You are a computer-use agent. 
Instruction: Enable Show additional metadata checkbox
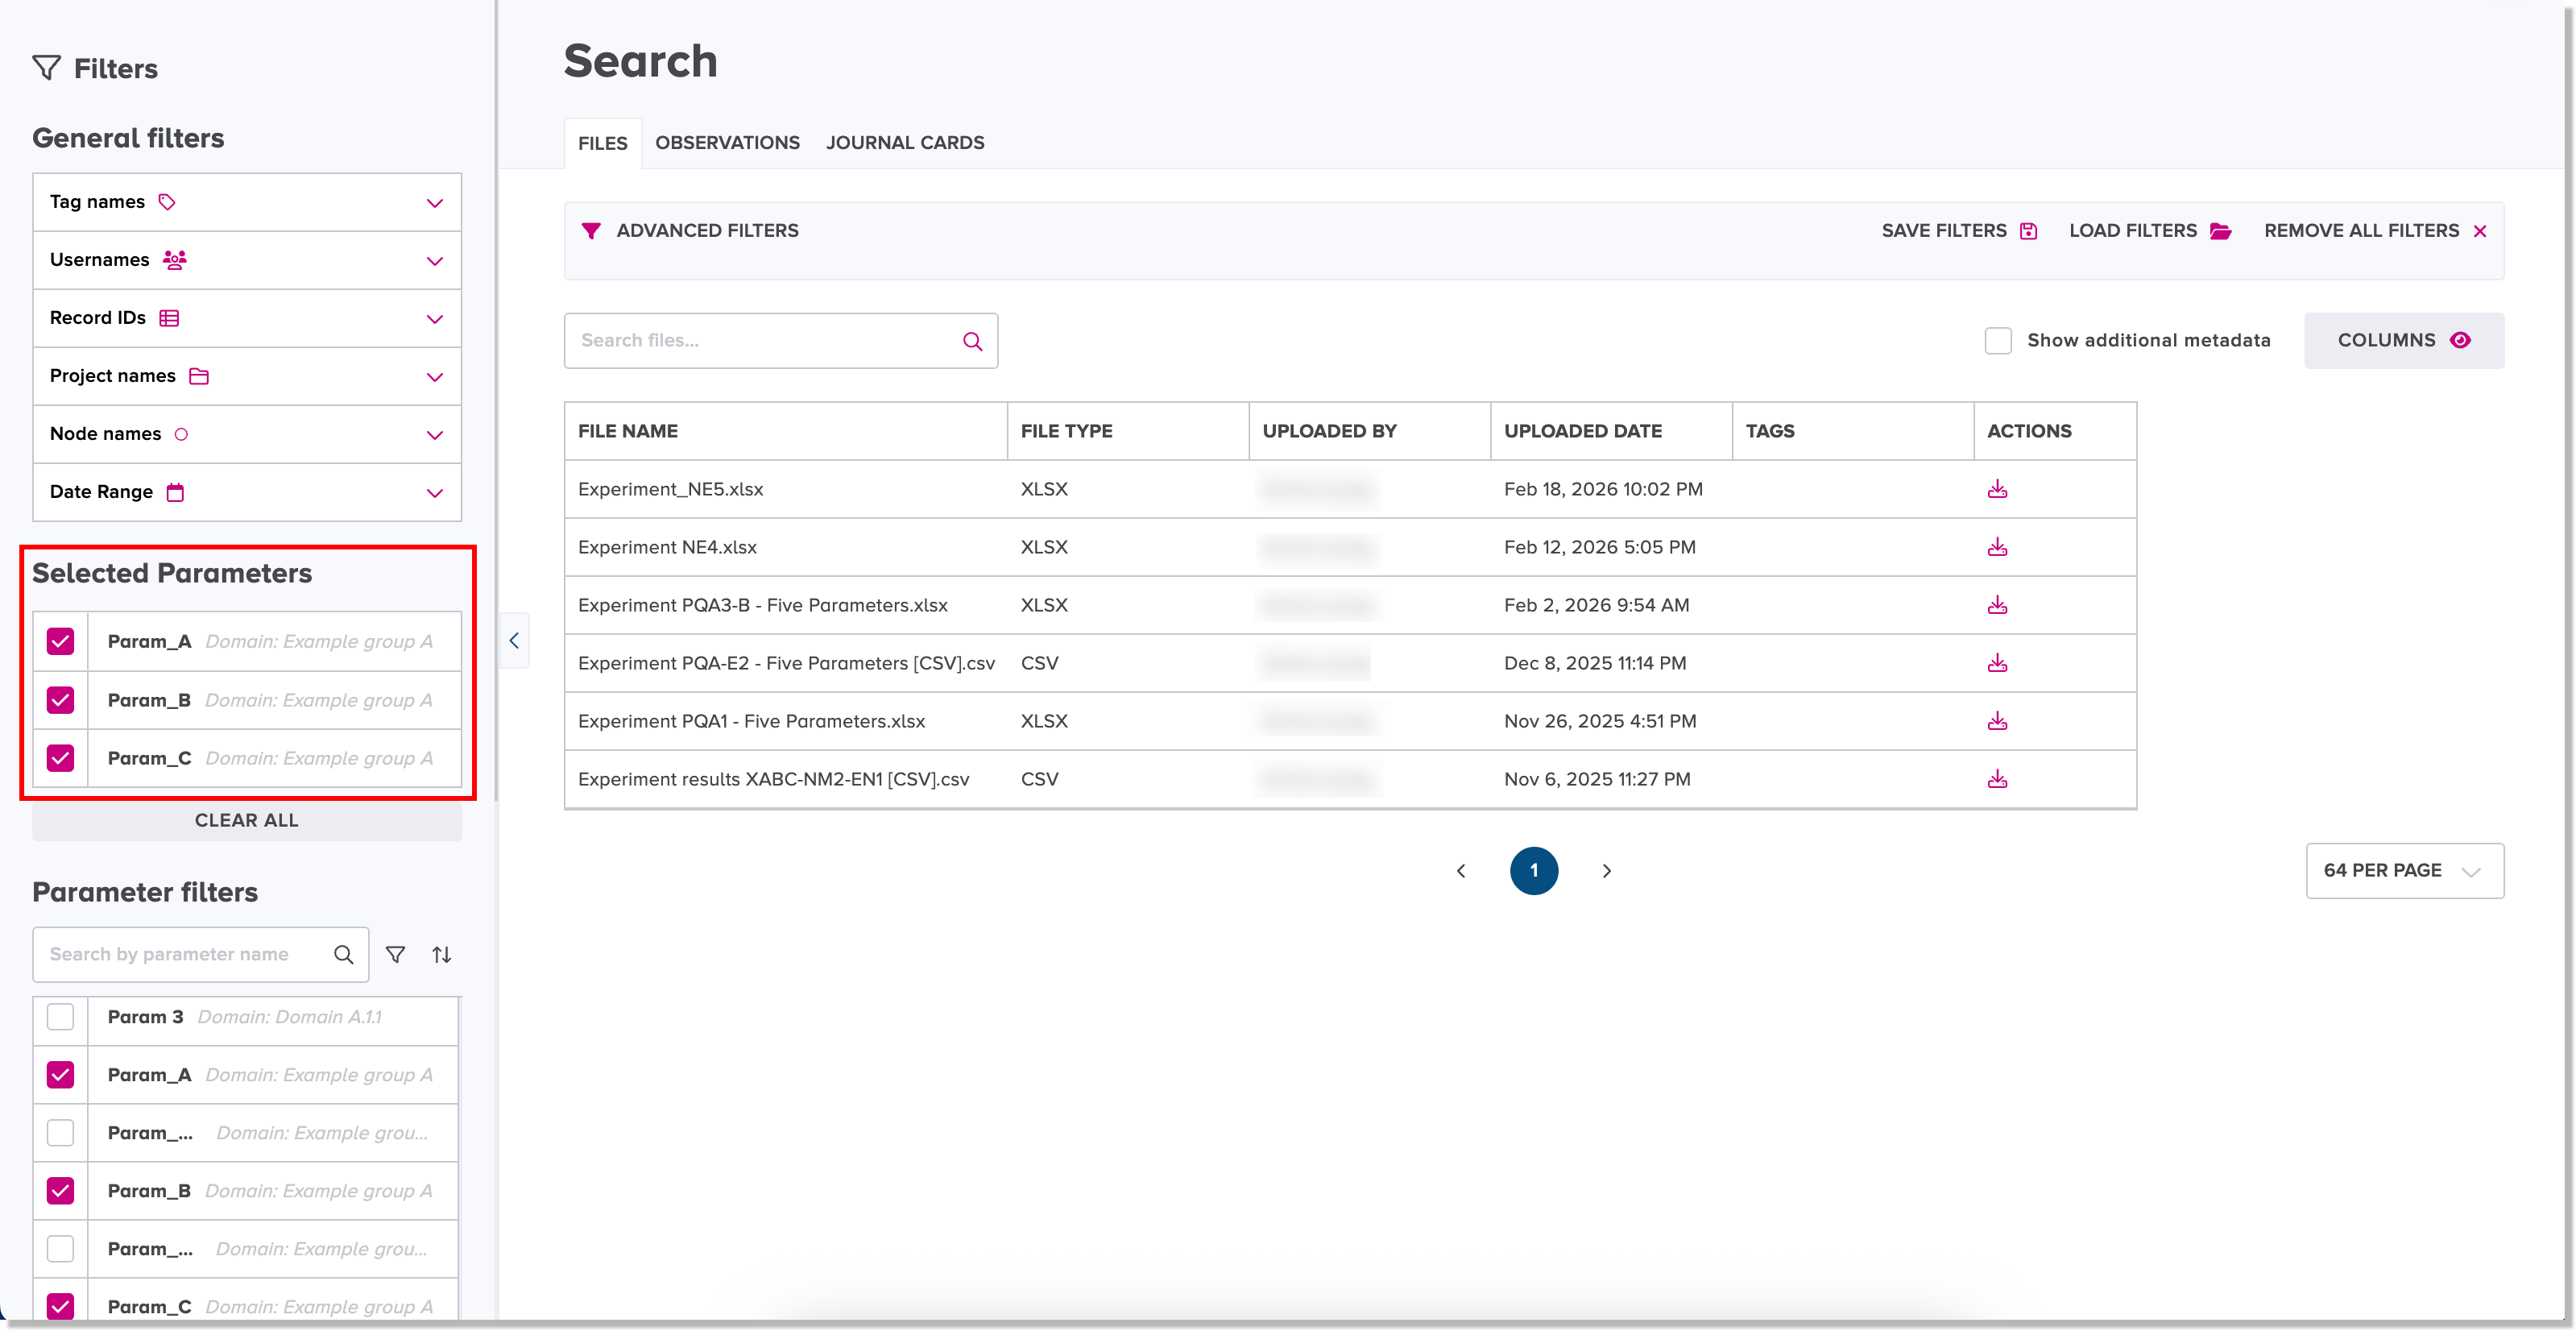(1998, 340)
